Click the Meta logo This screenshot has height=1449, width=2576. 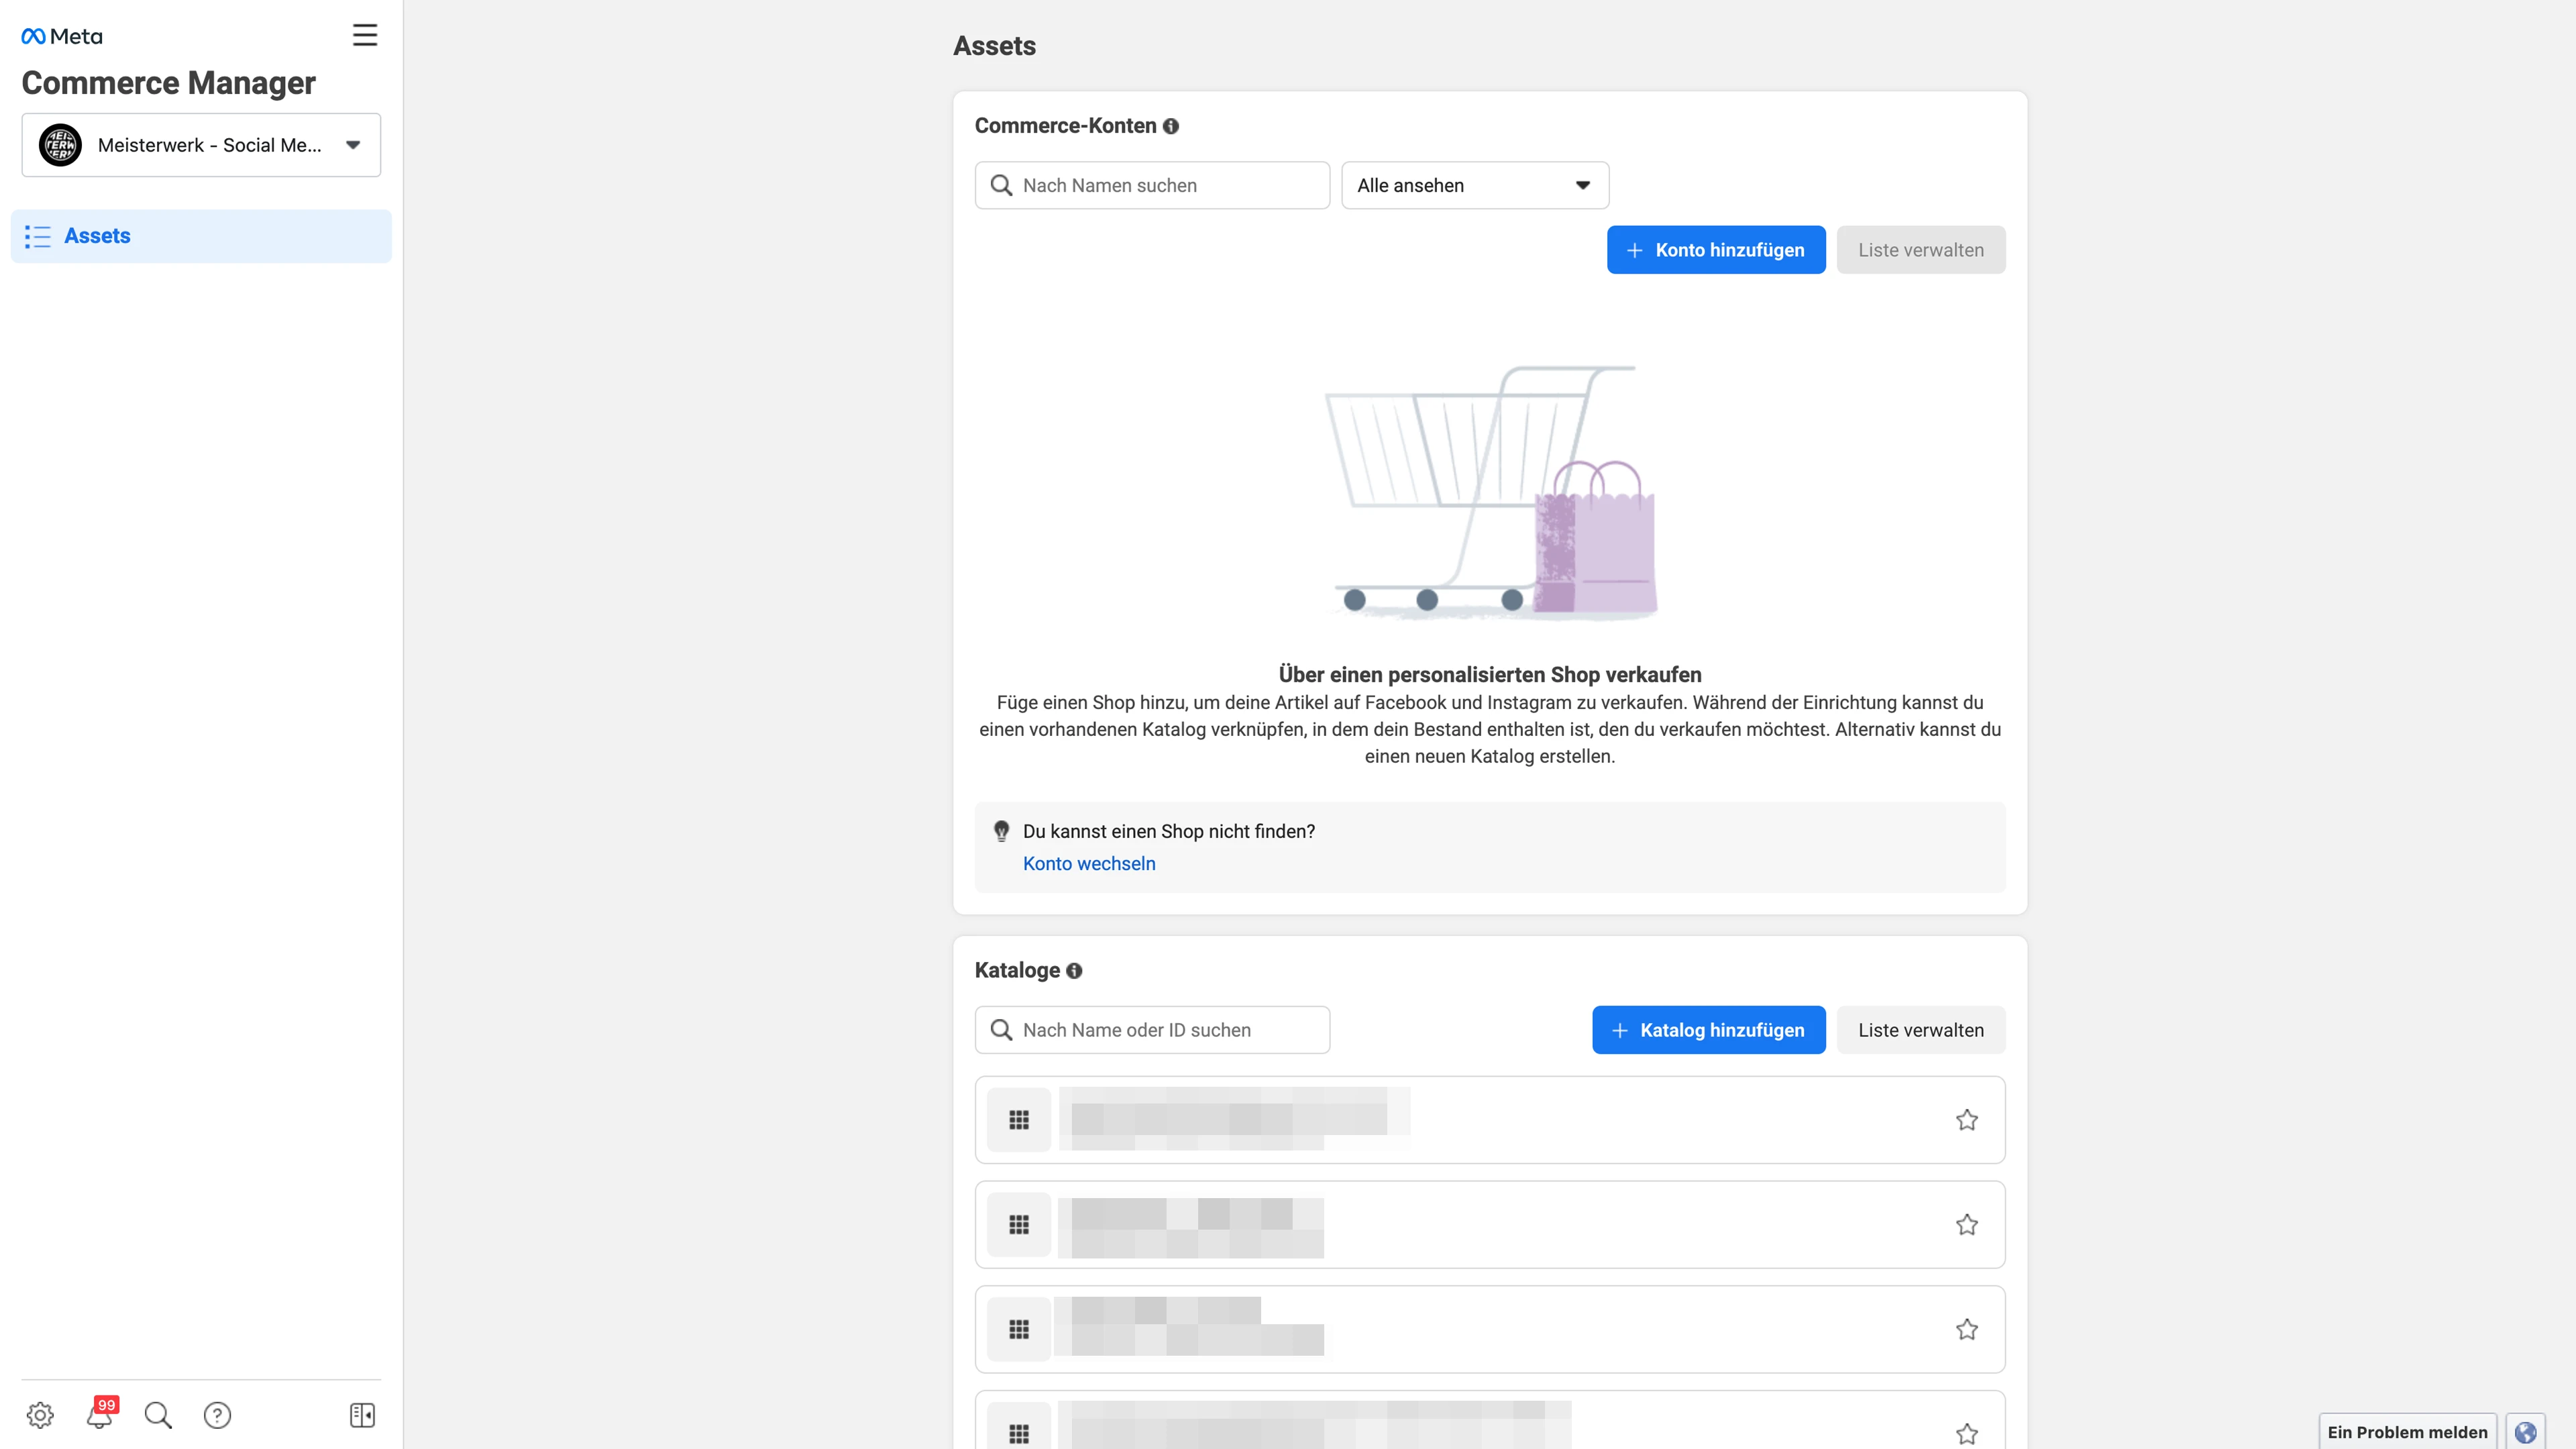pyautogui.click(x=61, y=35)
